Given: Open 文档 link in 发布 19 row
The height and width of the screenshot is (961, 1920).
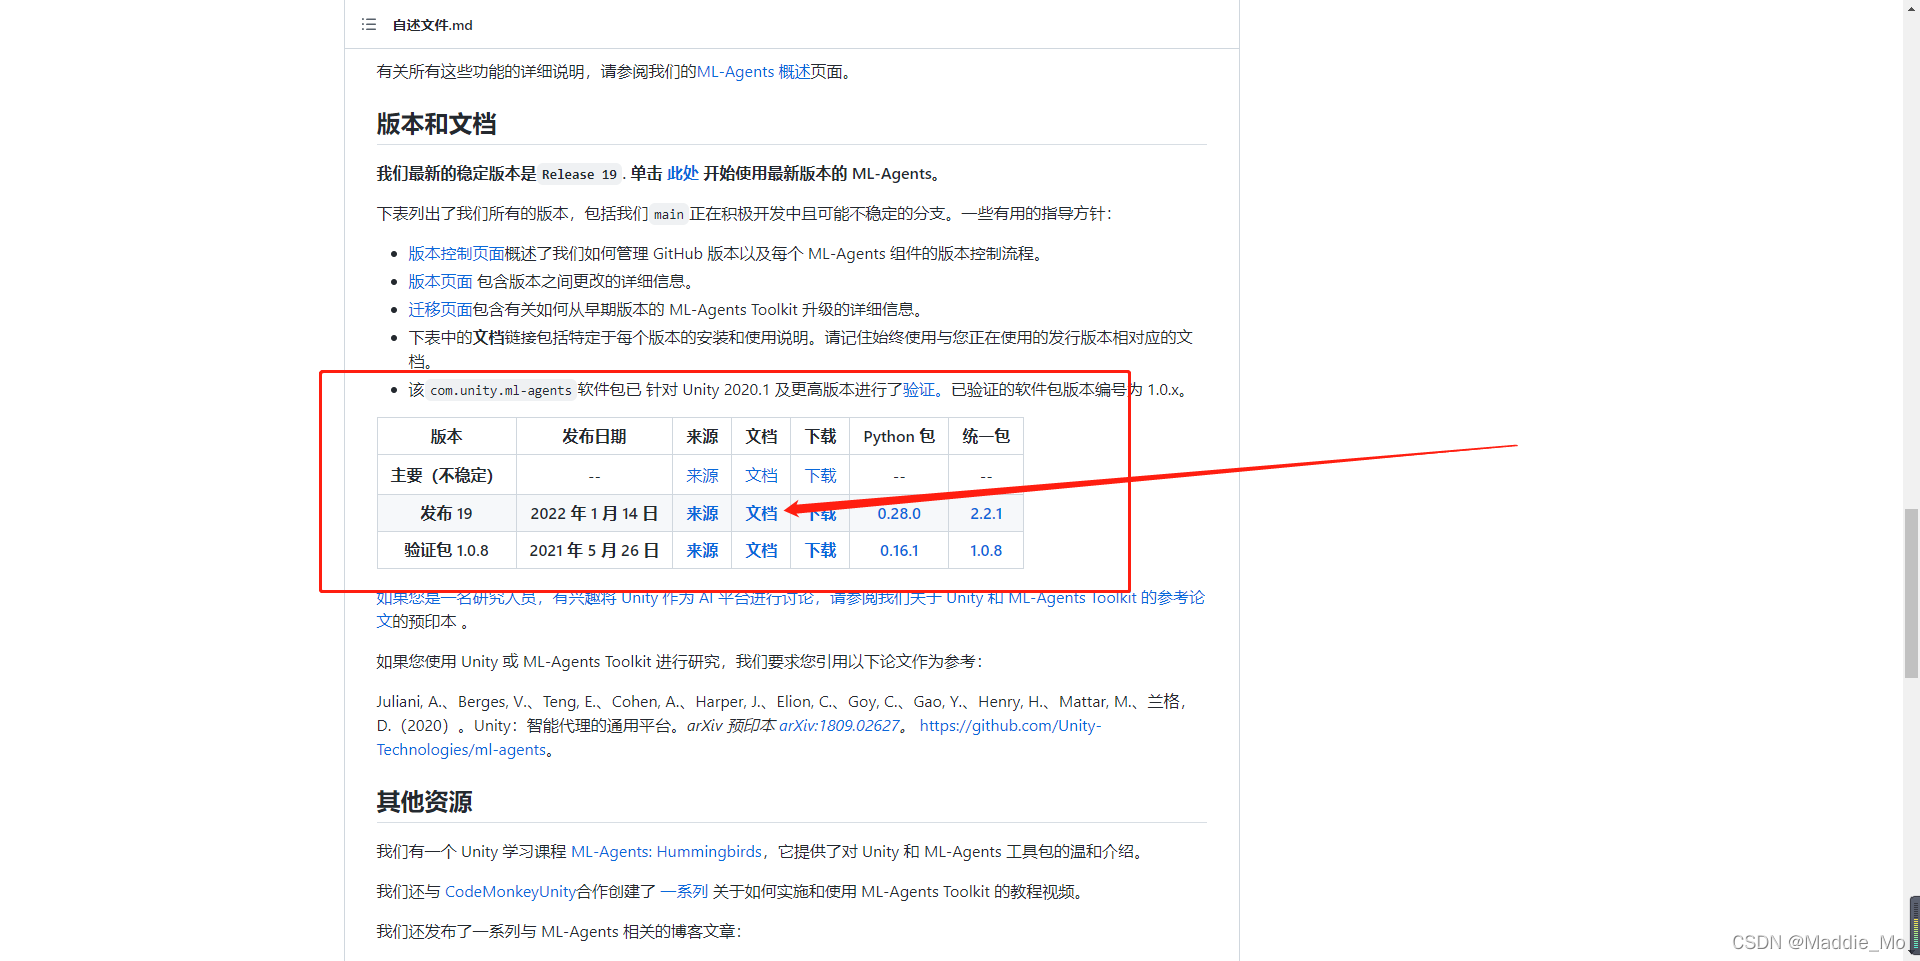Looking at the screenshot, I should pyautogui.click(x=761, y=514).
